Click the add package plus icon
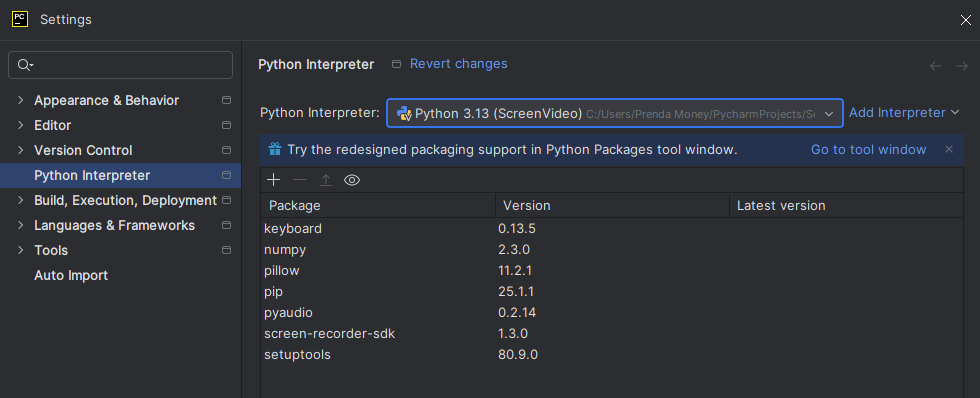 [273, 180]
